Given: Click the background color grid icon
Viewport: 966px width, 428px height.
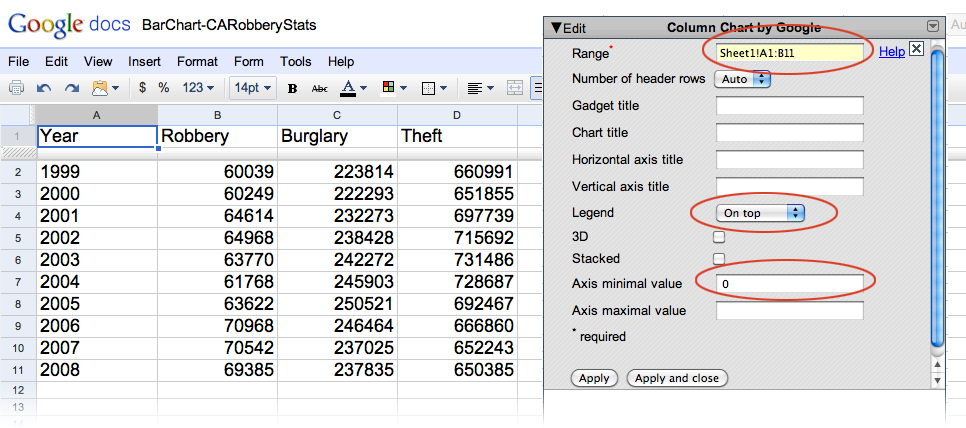Looking at the screenshot, I should click(389, 88).
